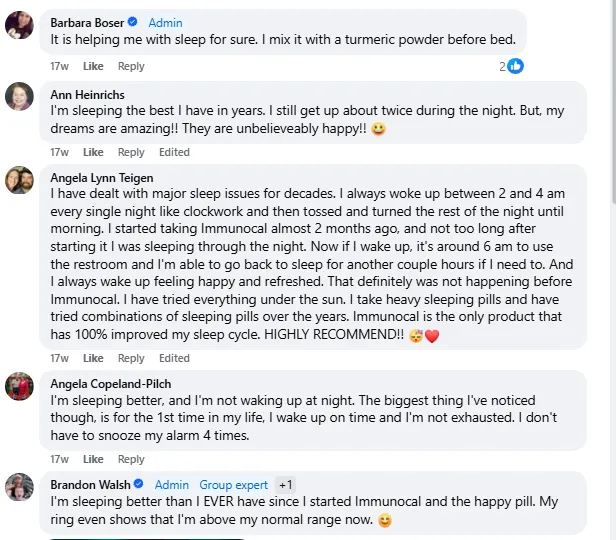Reply to Angela Lynn Teigen's comment
The width and height of the screenshot is (616, 540).
[131, 358]
